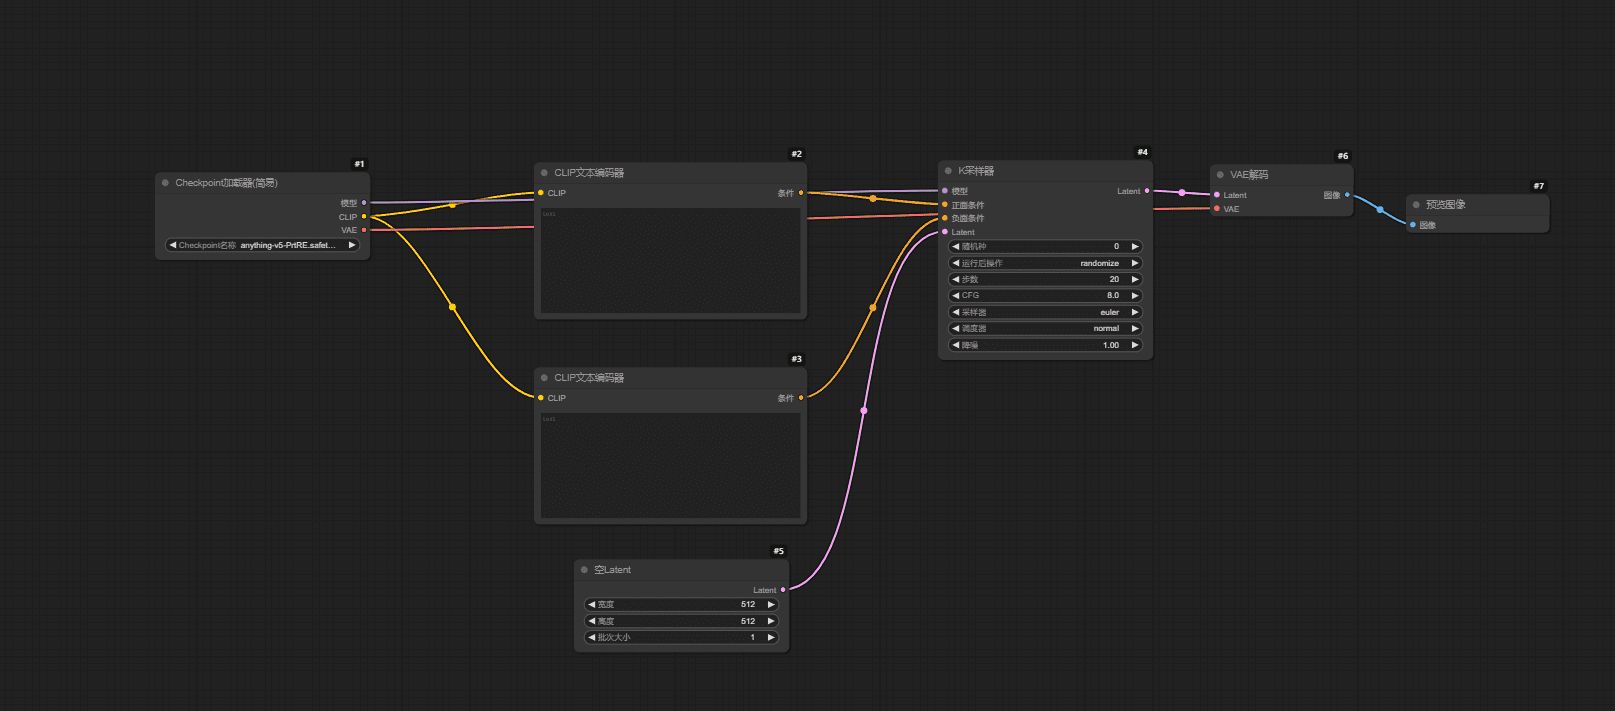Increase 步数 with its right arrow
The image size is (1615, 711).
1135,279
